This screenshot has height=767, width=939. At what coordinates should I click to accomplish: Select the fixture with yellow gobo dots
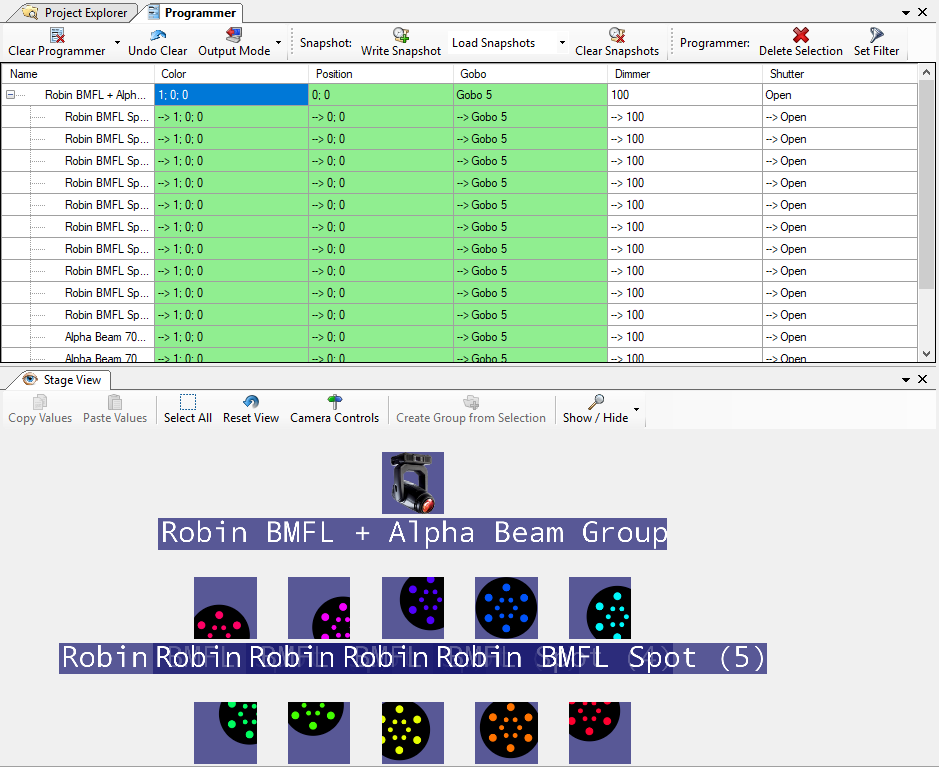(413, 733)
